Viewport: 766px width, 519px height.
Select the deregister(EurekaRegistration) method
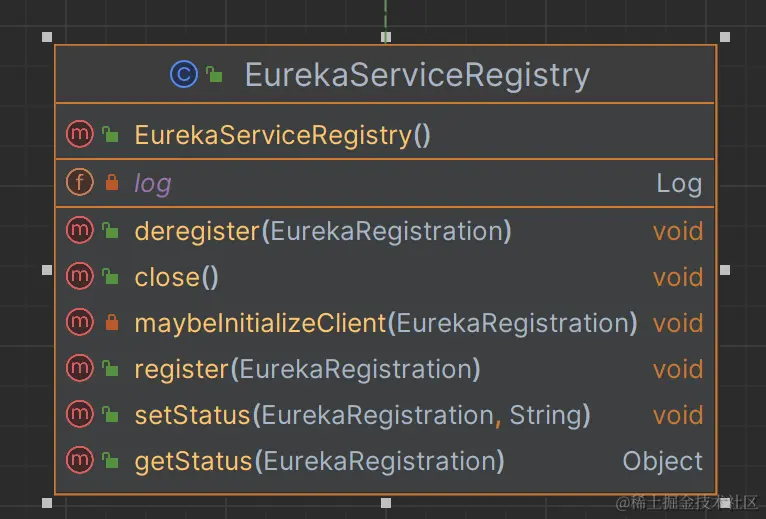[x=323, y=231]
